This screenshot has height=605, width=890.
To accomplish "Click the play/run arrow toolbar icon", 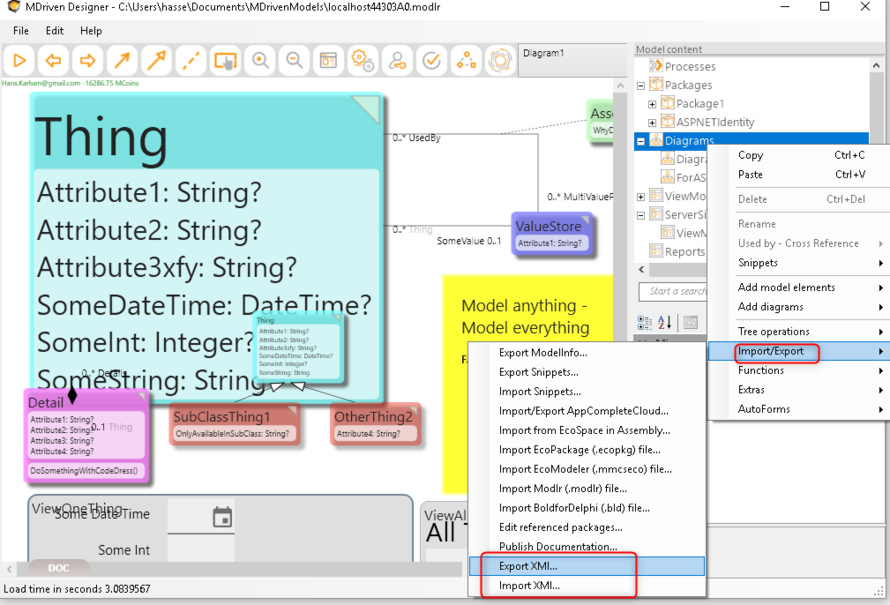I will click(19, 61).
